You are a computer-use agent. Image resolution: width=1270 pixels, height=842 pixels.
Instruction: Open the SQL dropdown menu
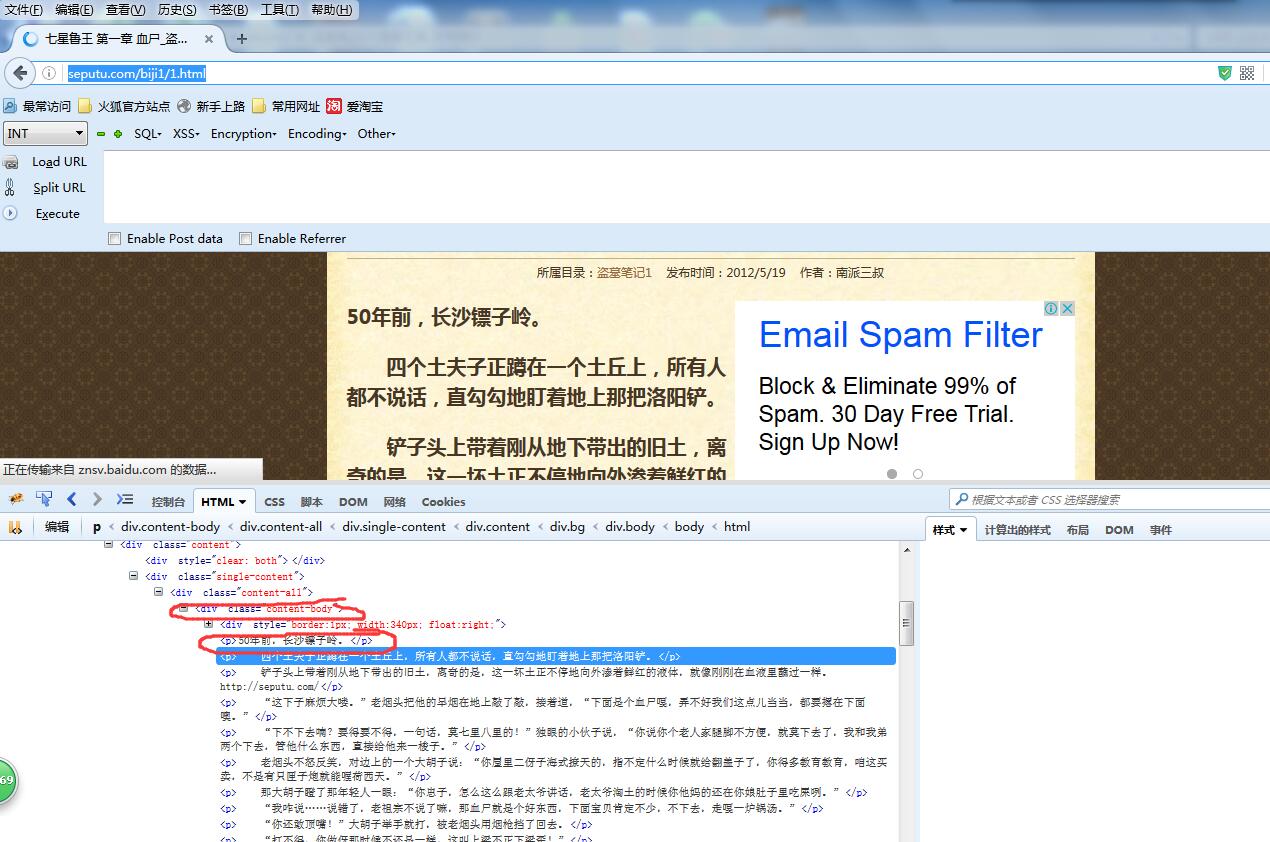point(148,134)
